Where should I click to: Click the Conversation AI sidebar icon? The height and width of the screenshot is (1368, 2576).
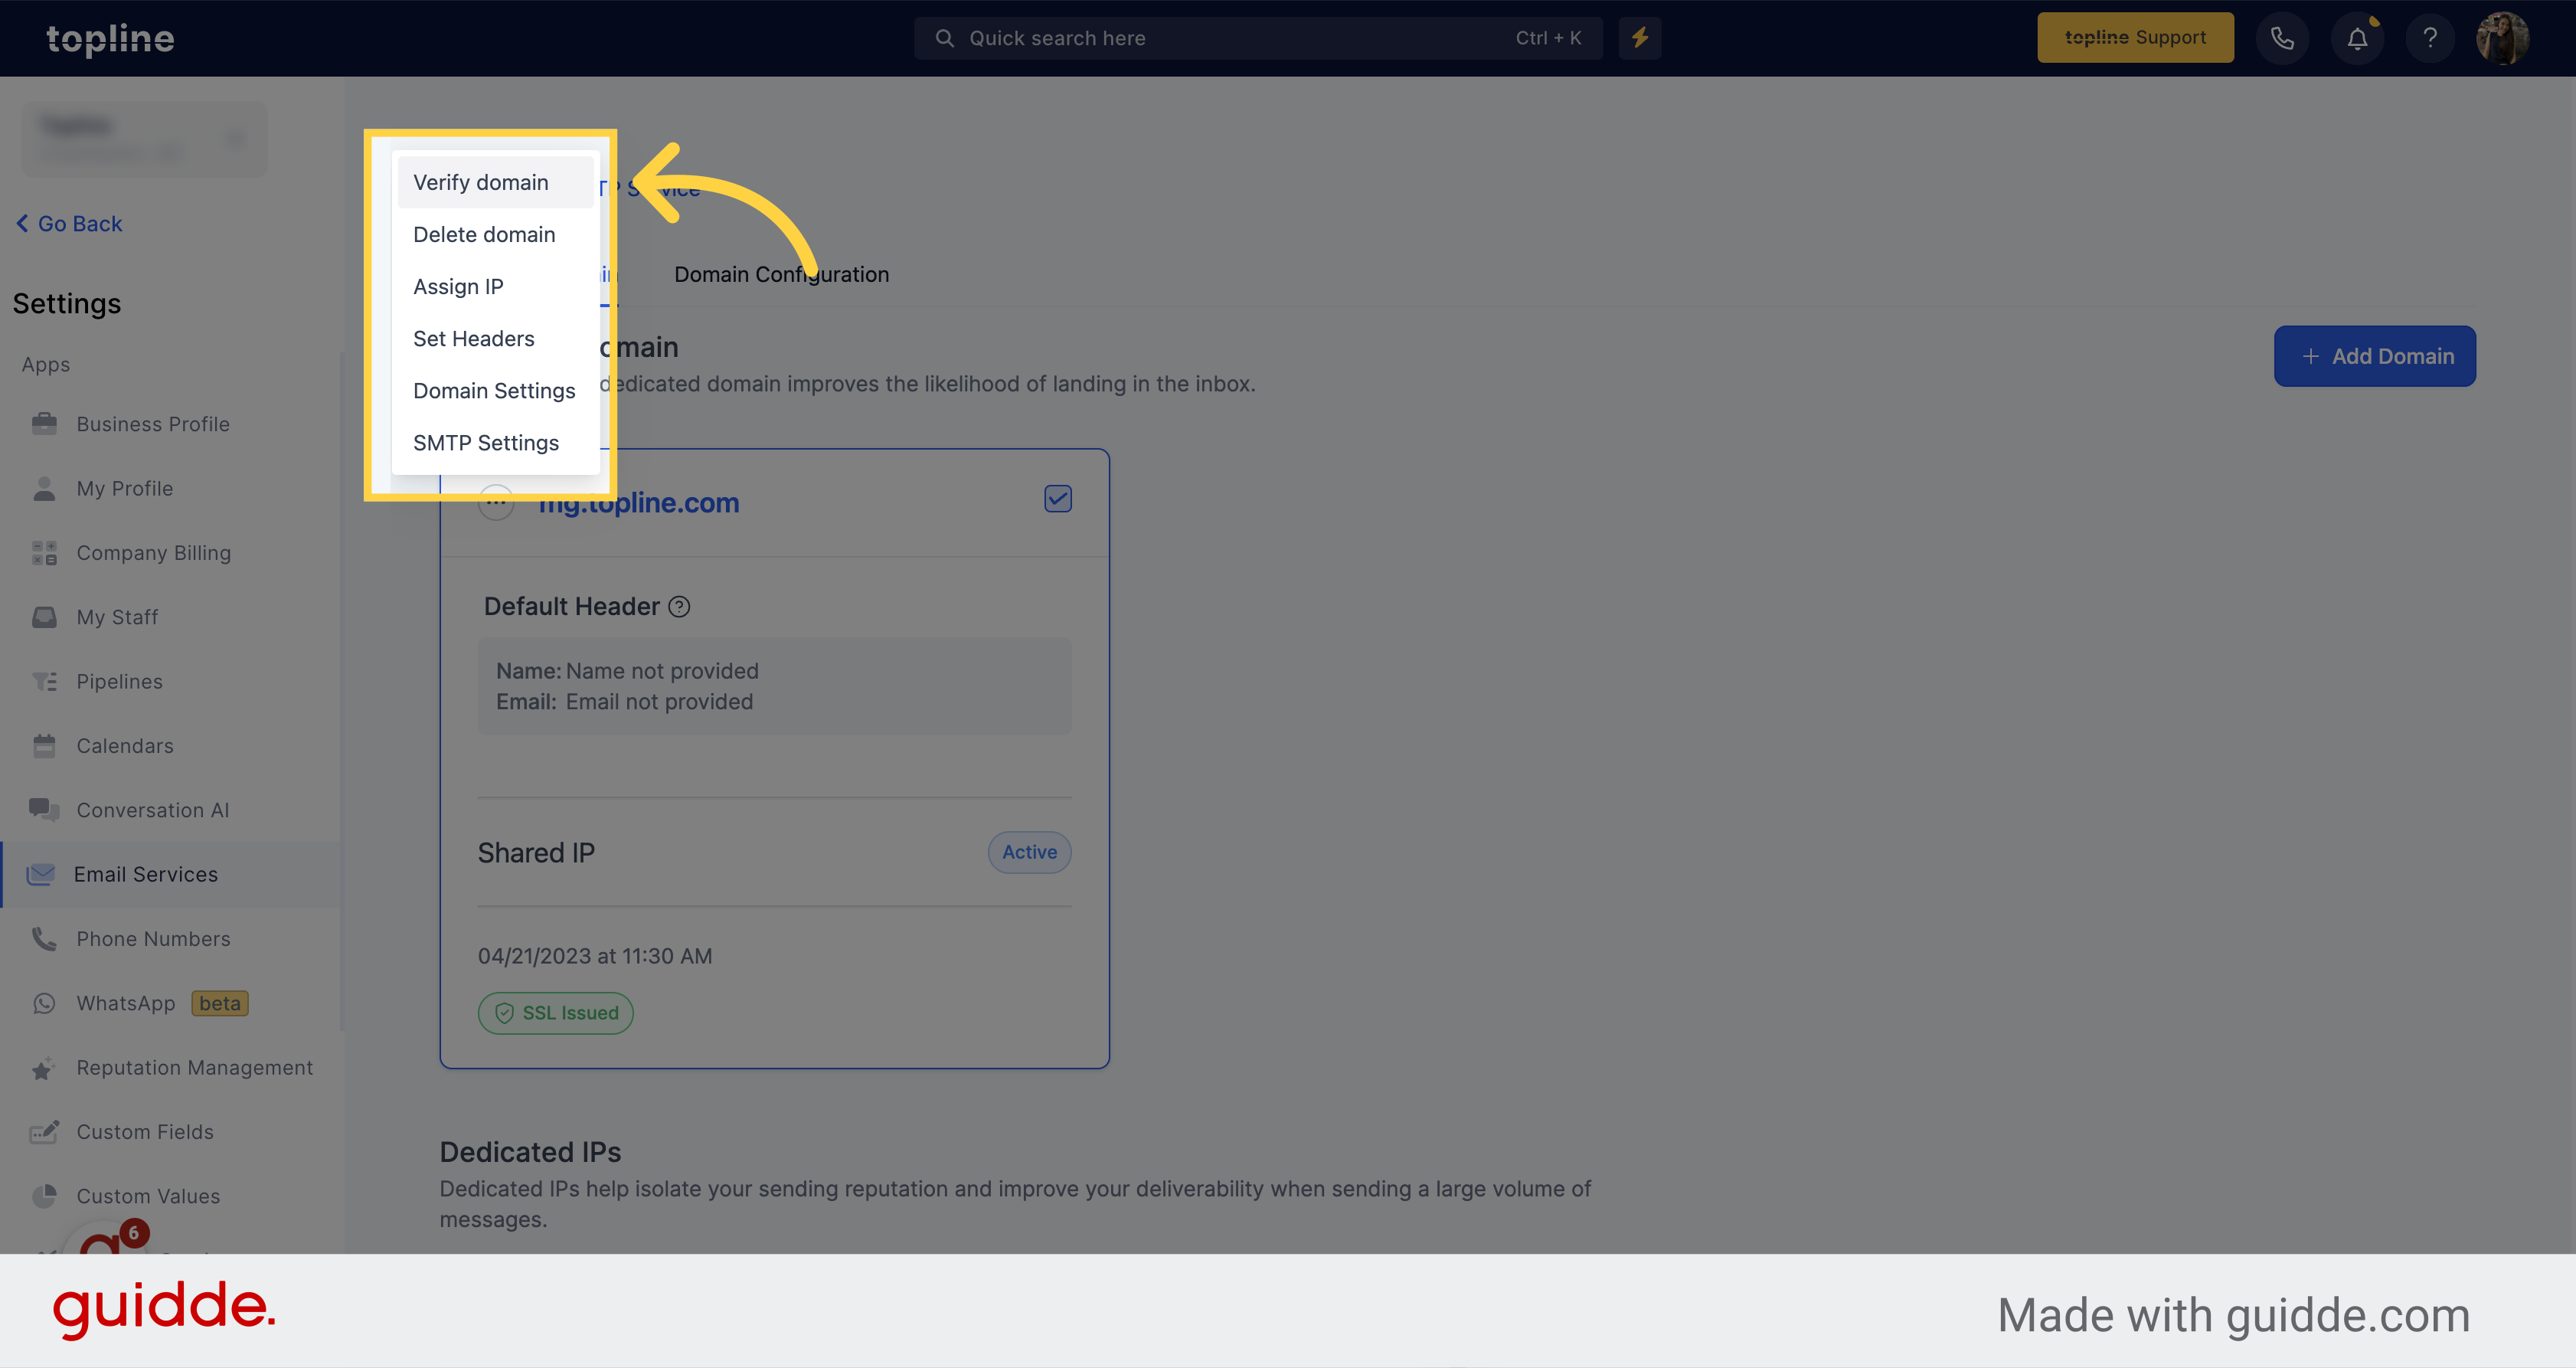[44, 809]
